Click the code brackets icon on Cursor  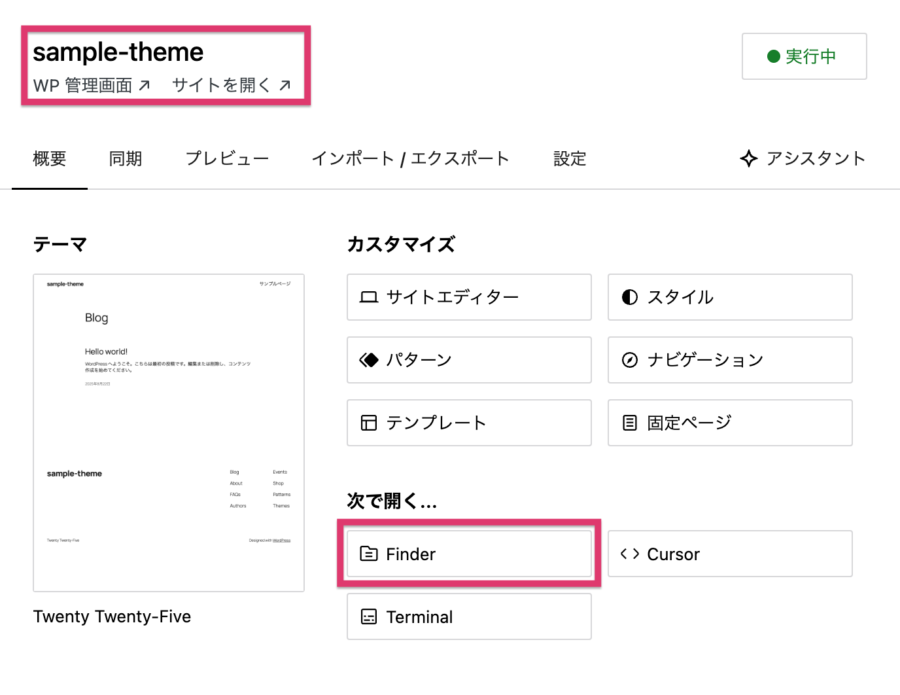pos(630,554)
